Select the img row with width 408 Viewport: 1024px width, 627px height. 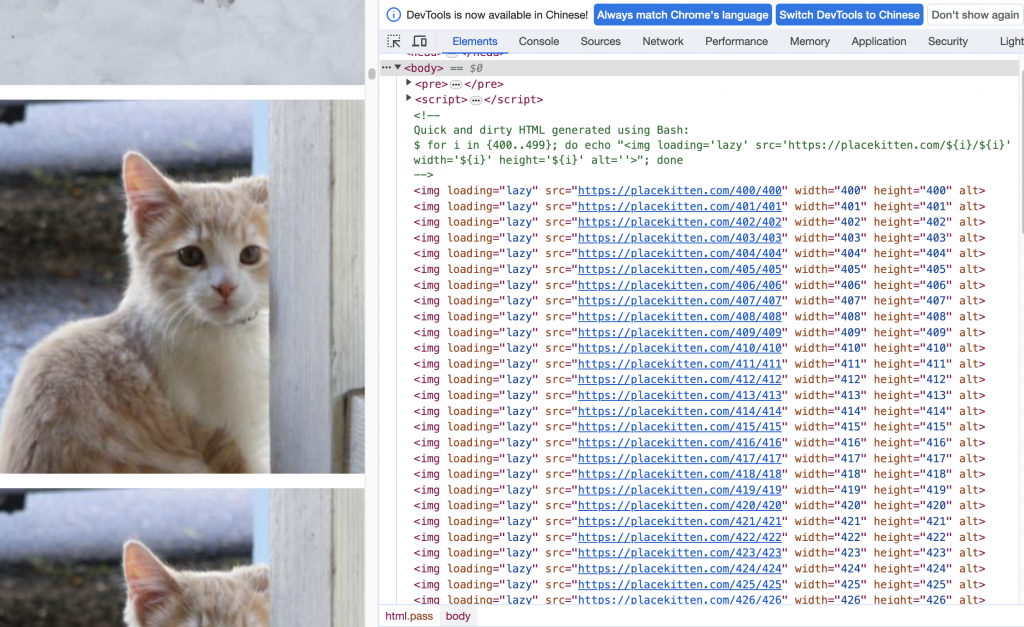699,317
